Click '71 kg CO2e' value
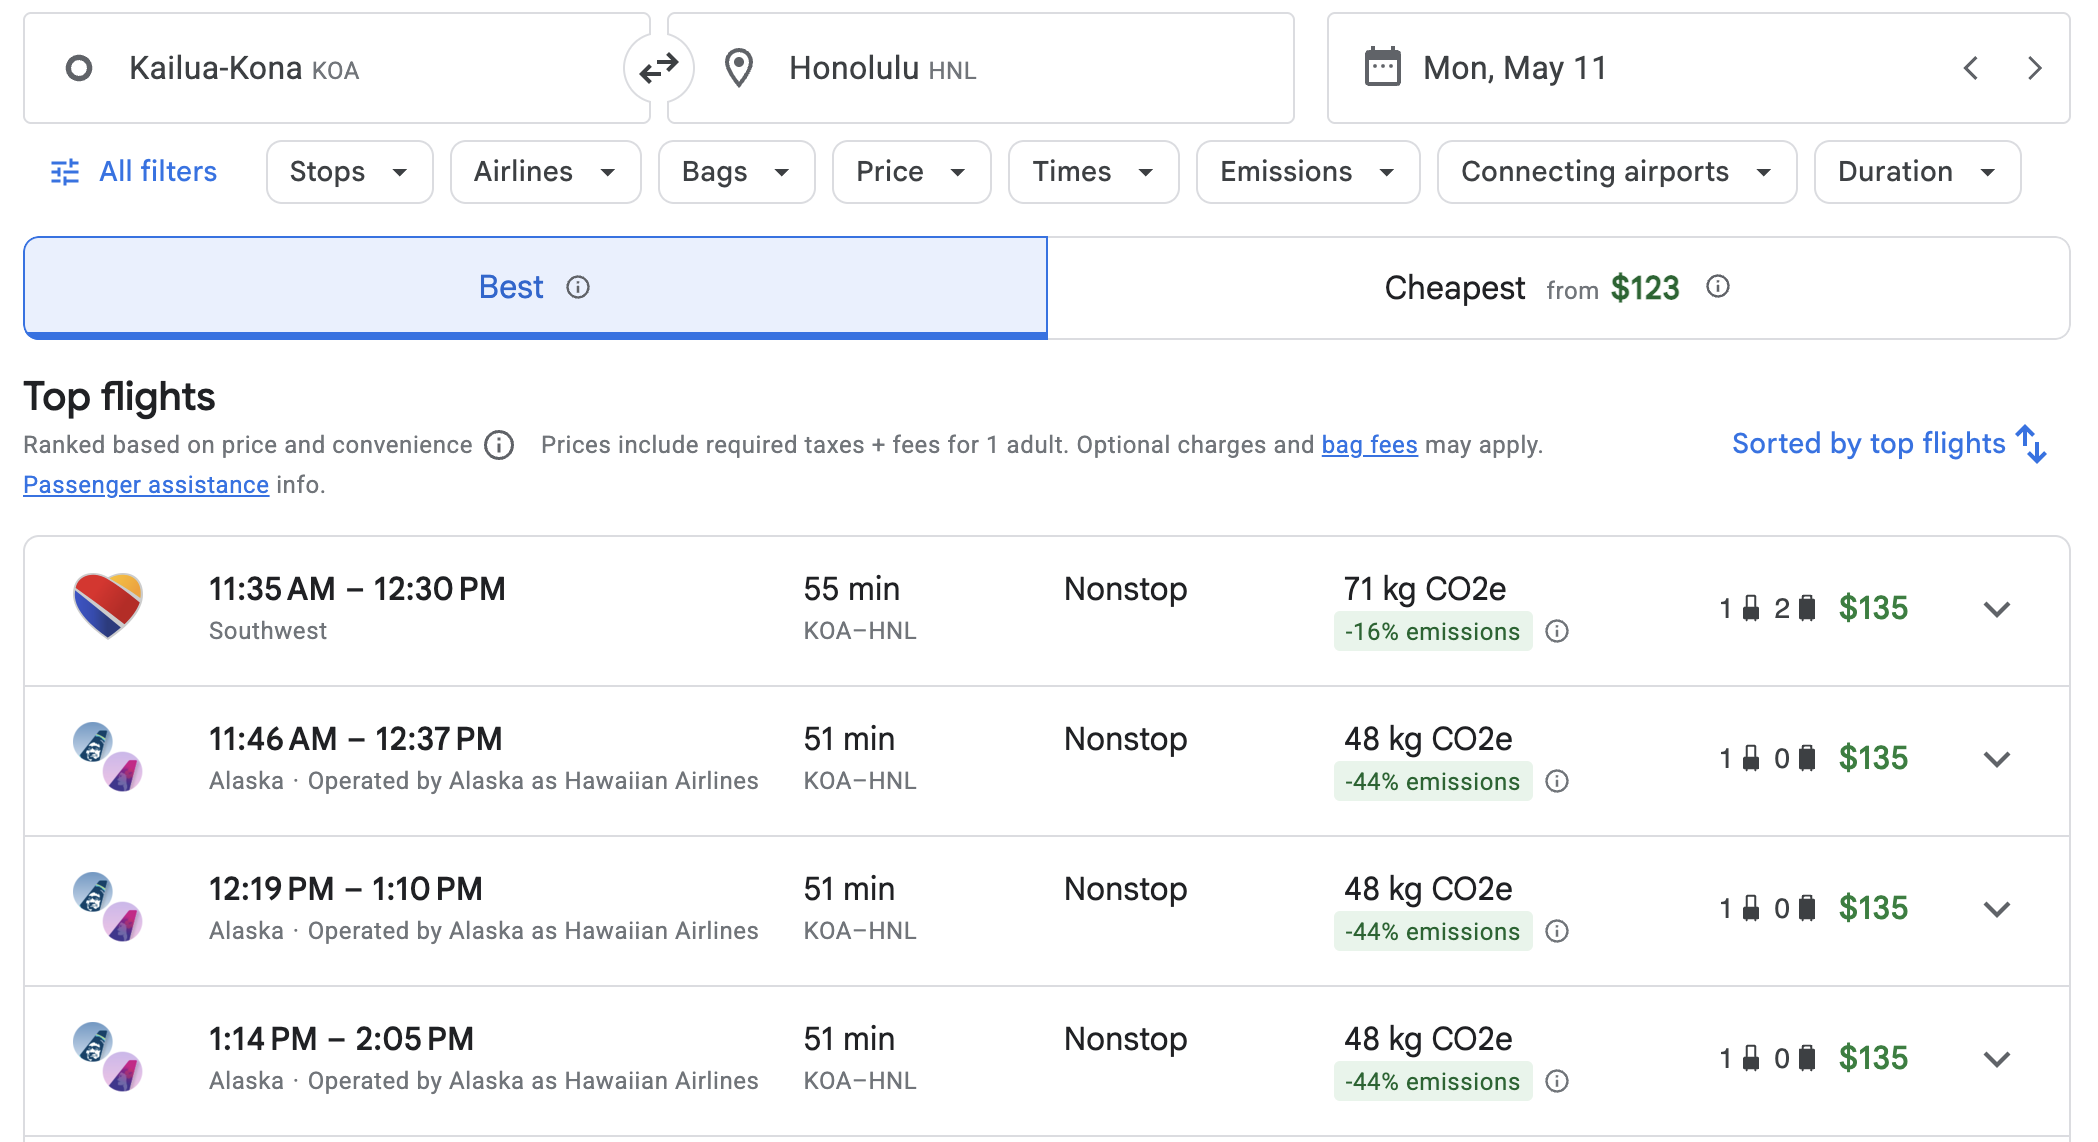2098x1142 pixels. (x=1425, y=589)
